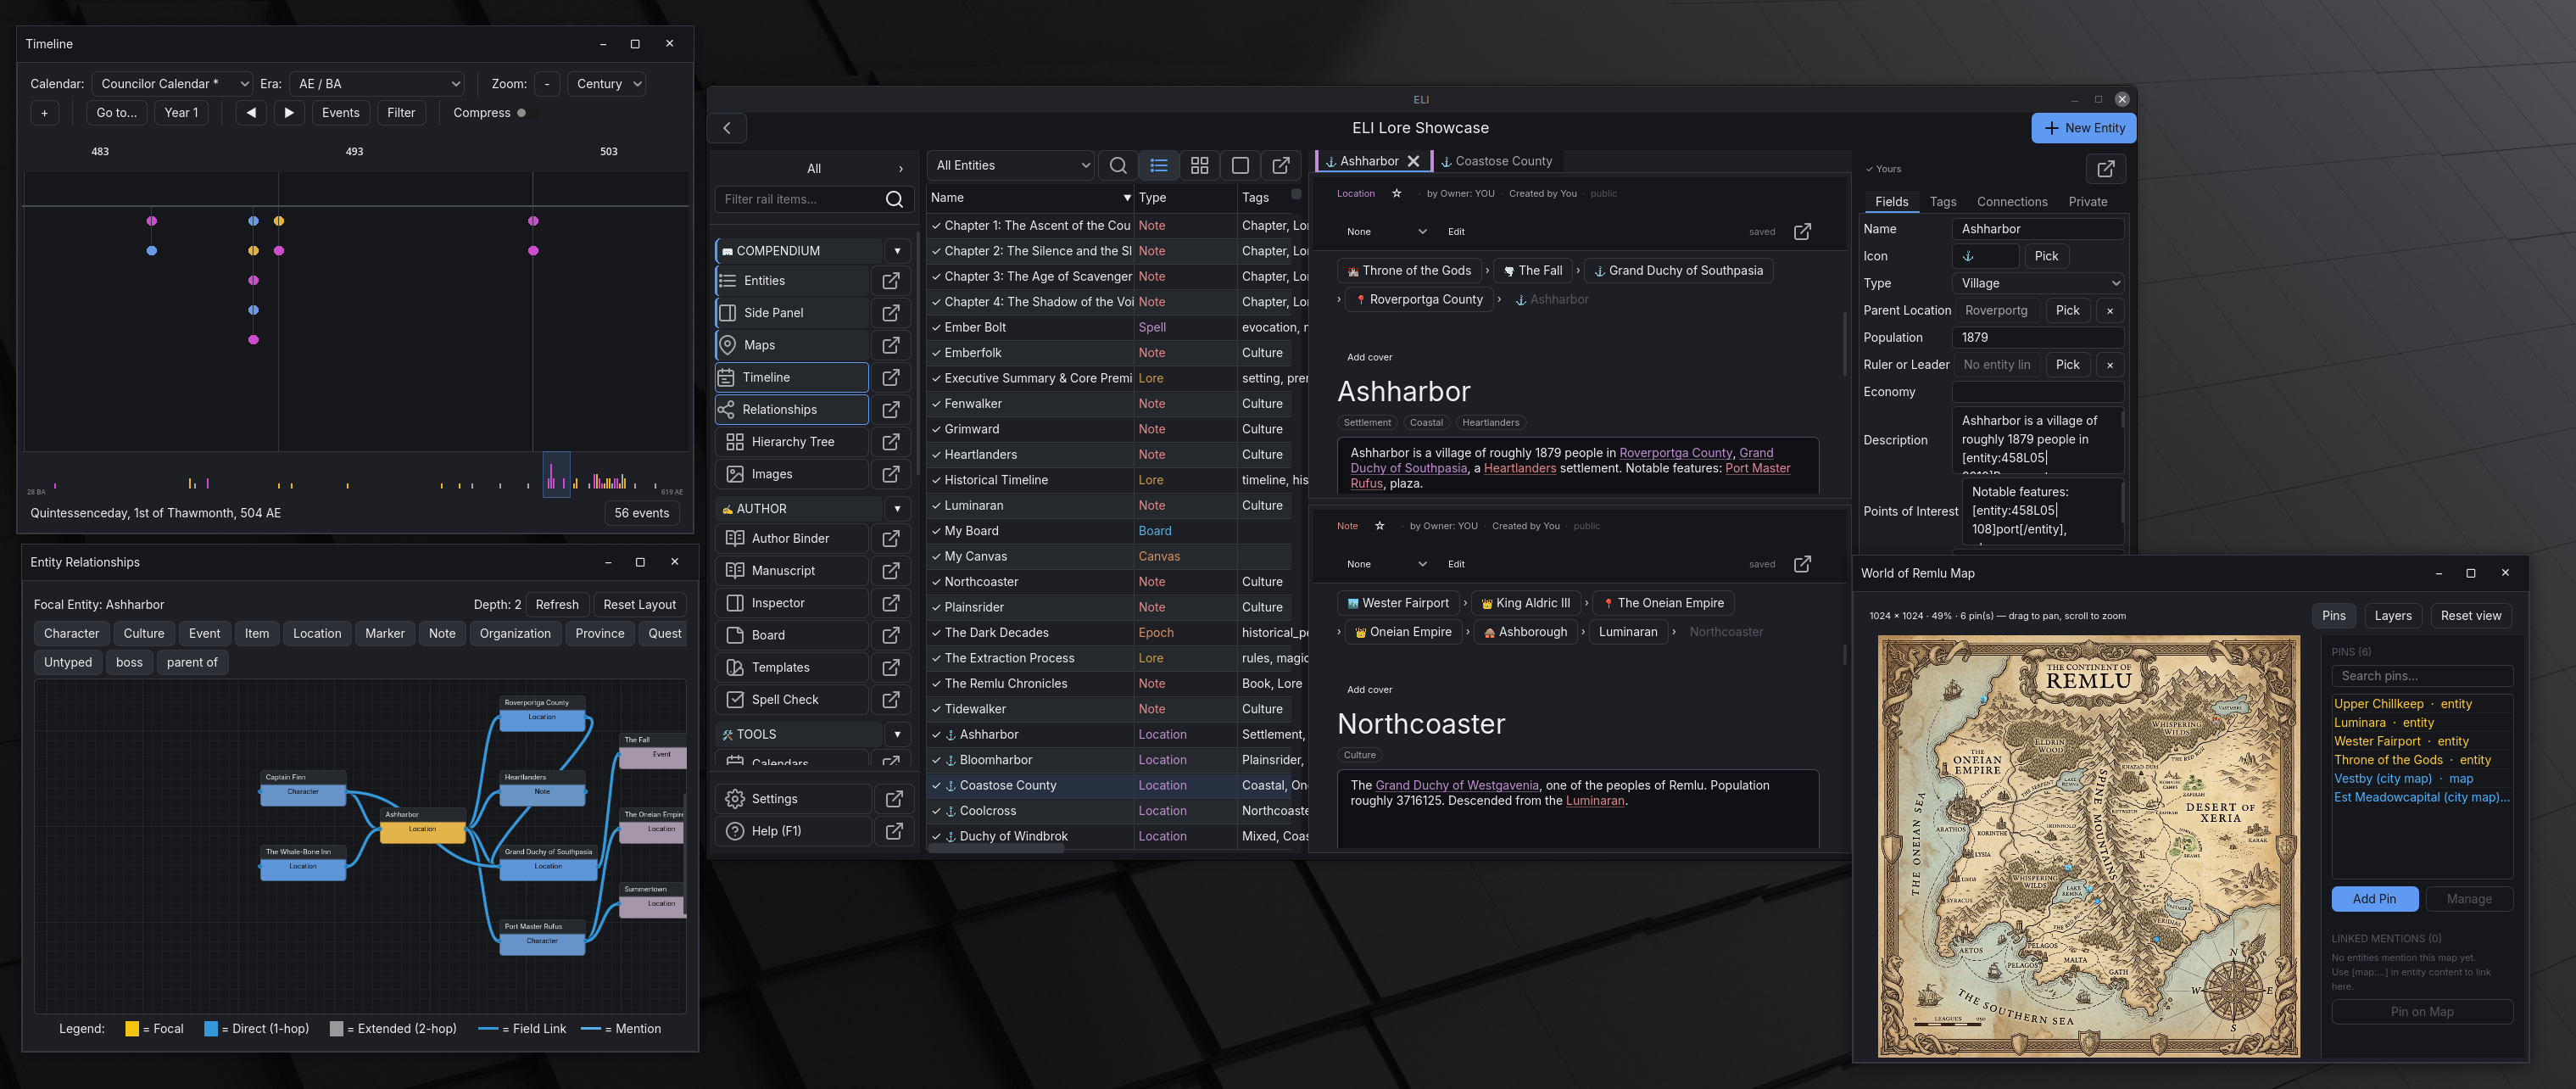Pop out the entity list panel
Screen dimensions: 2576x1089
[x=1281, y=166]
